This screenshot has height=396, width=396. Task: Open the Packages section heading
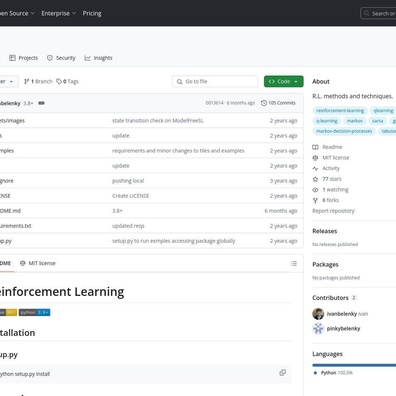point(325,264)
